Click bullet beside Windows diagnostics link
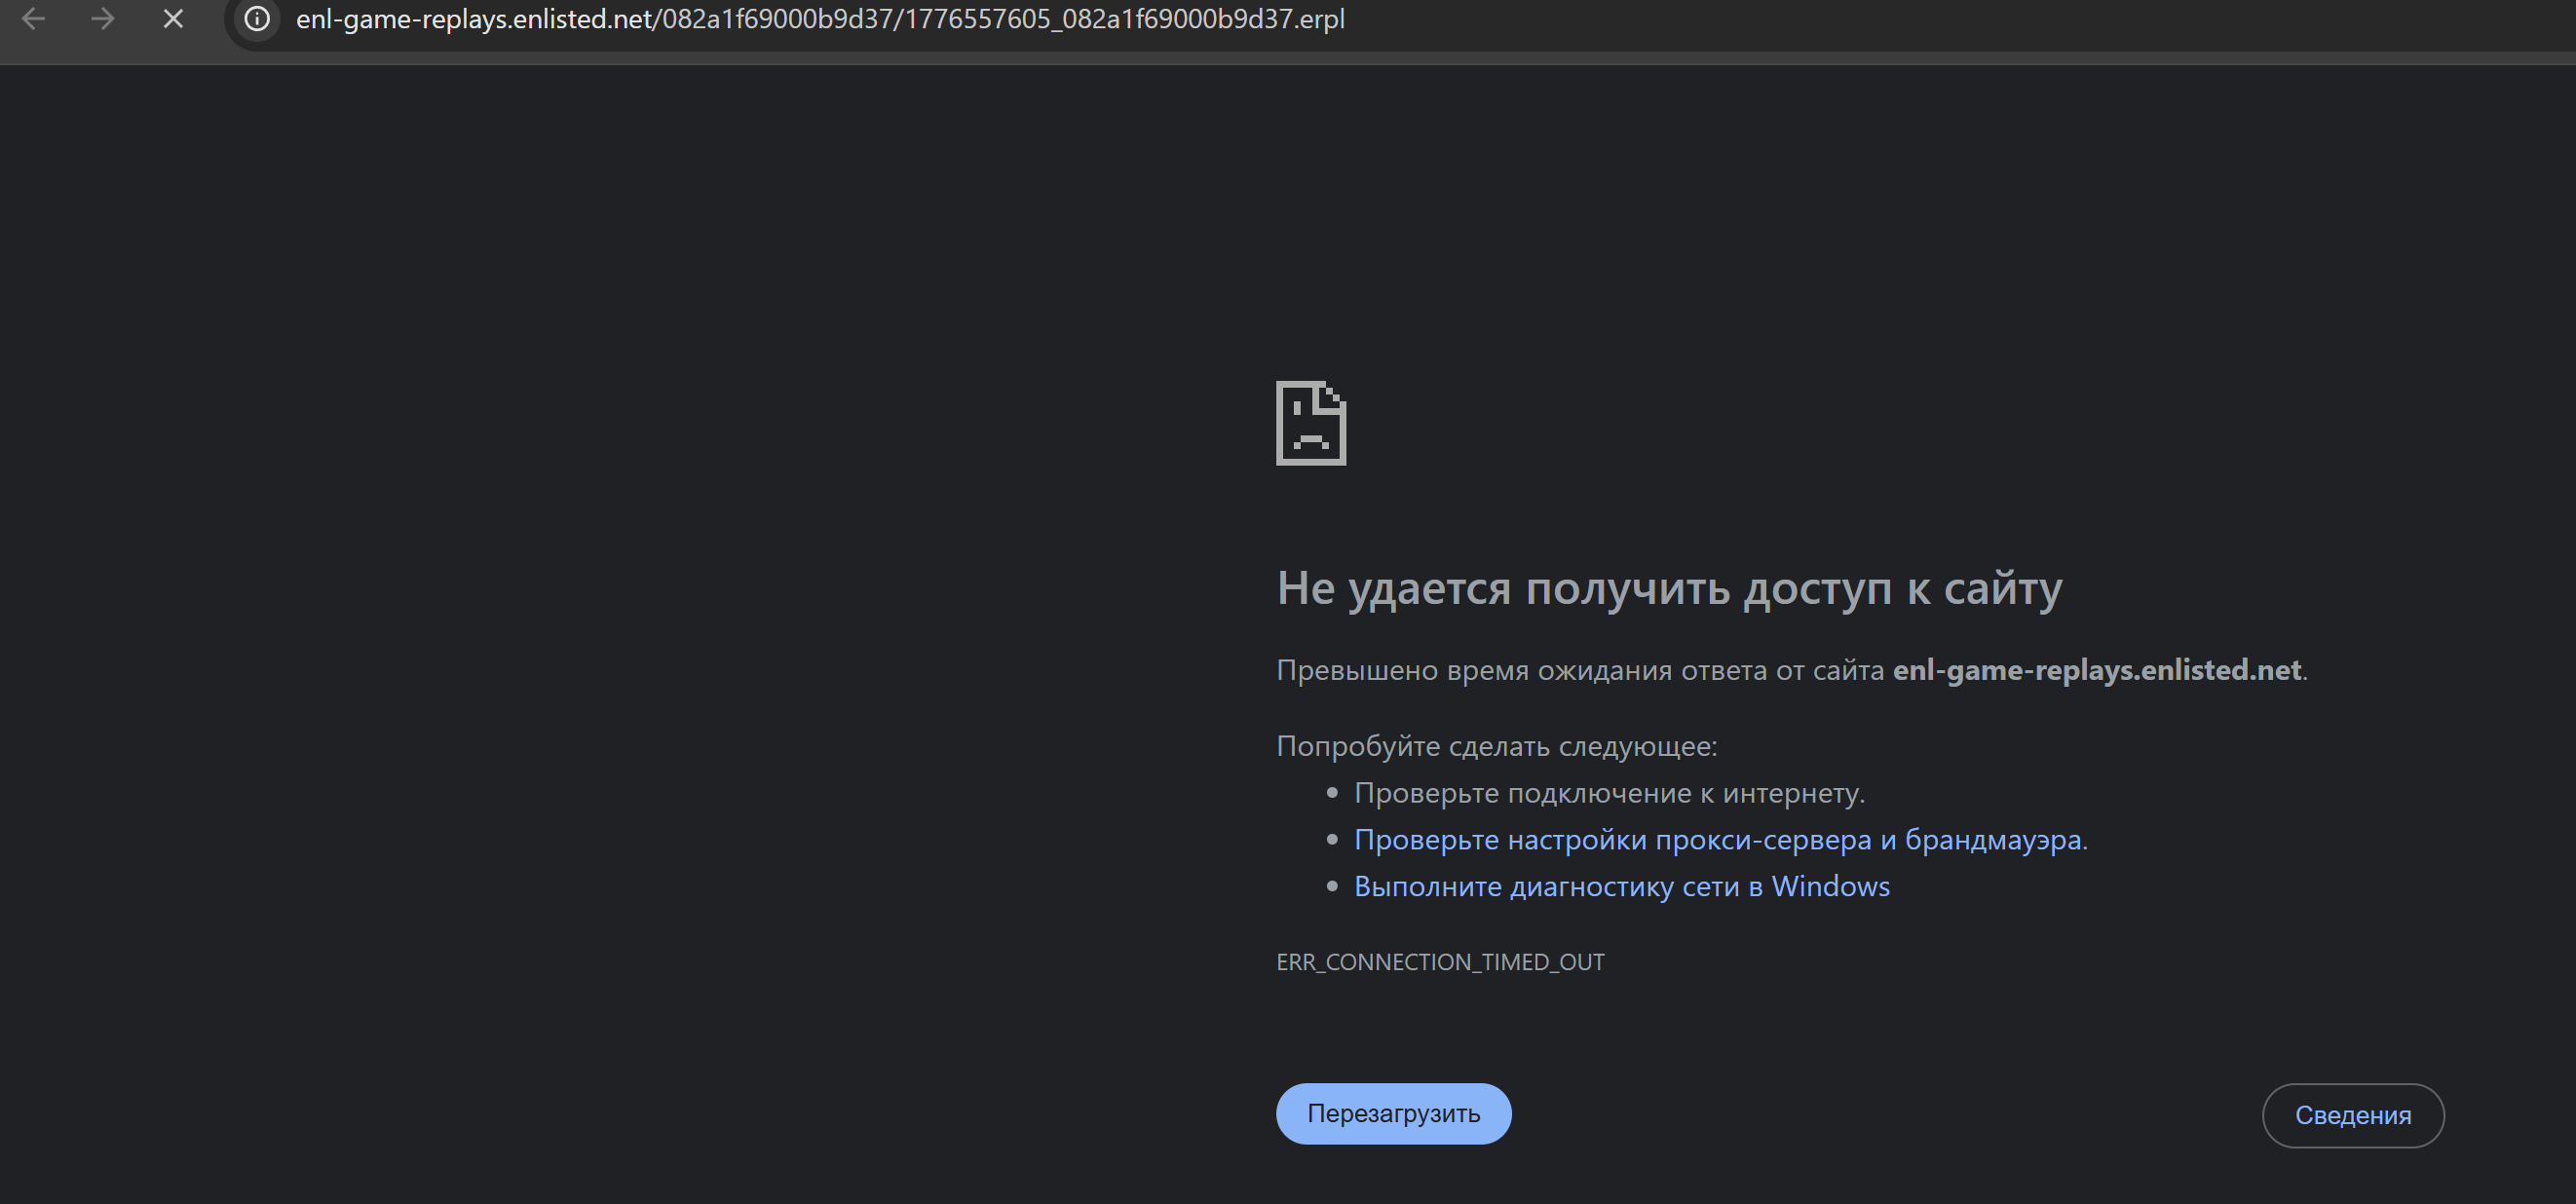The width and height of the screenshot is (2576, 1204). click(x=1331, y=887)
